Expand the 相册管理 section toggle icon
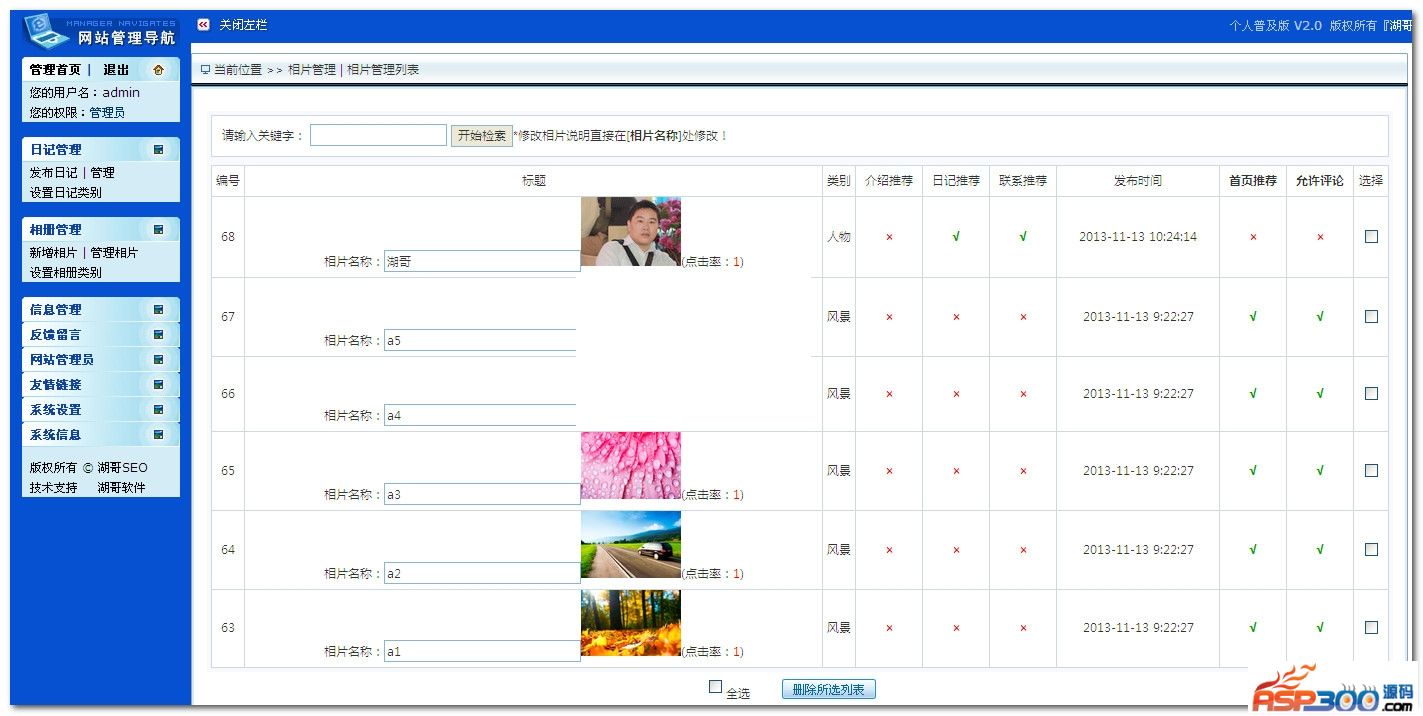This screenshot has height=716, width=1423. (158, 230)
